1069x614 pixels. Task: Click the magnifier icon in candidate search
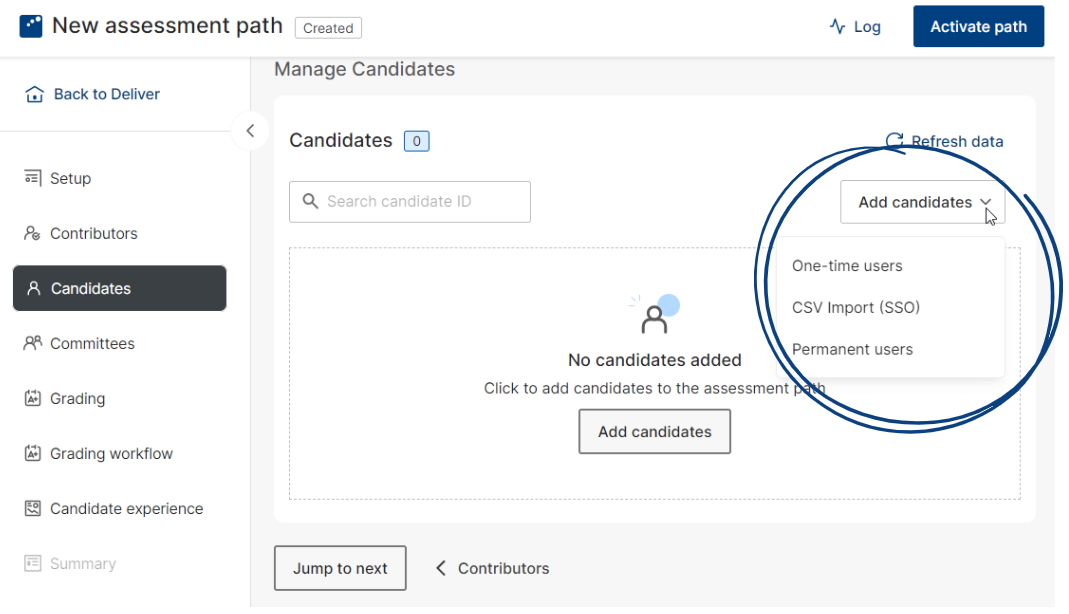(310, 201)
